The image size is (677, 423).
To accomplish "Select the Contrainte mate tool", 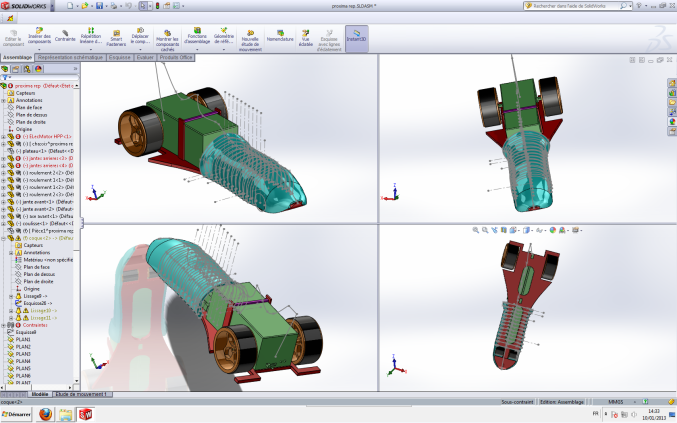I will click(x=65, y=36).
